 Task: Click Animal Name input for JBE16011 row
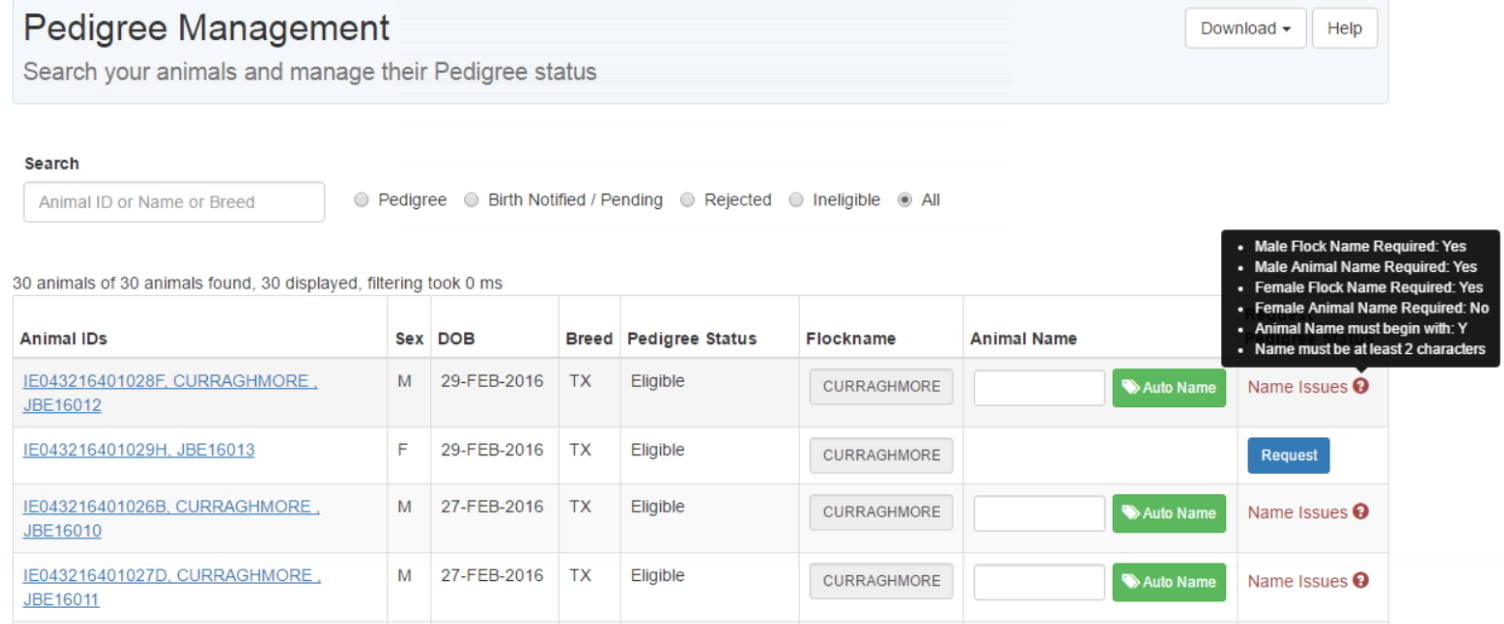point(1039,582)
